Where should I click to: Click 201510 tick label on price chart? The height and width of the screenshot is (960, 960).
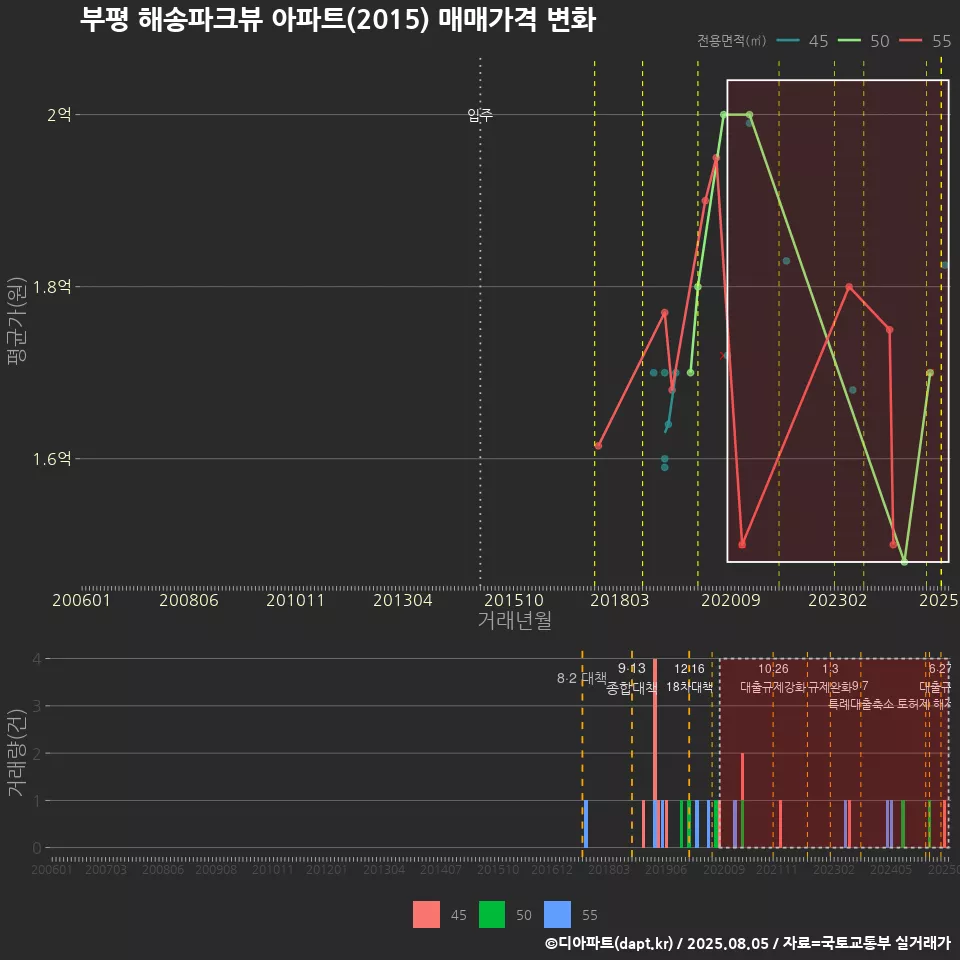pyautogui.click(x=514, y=600)
